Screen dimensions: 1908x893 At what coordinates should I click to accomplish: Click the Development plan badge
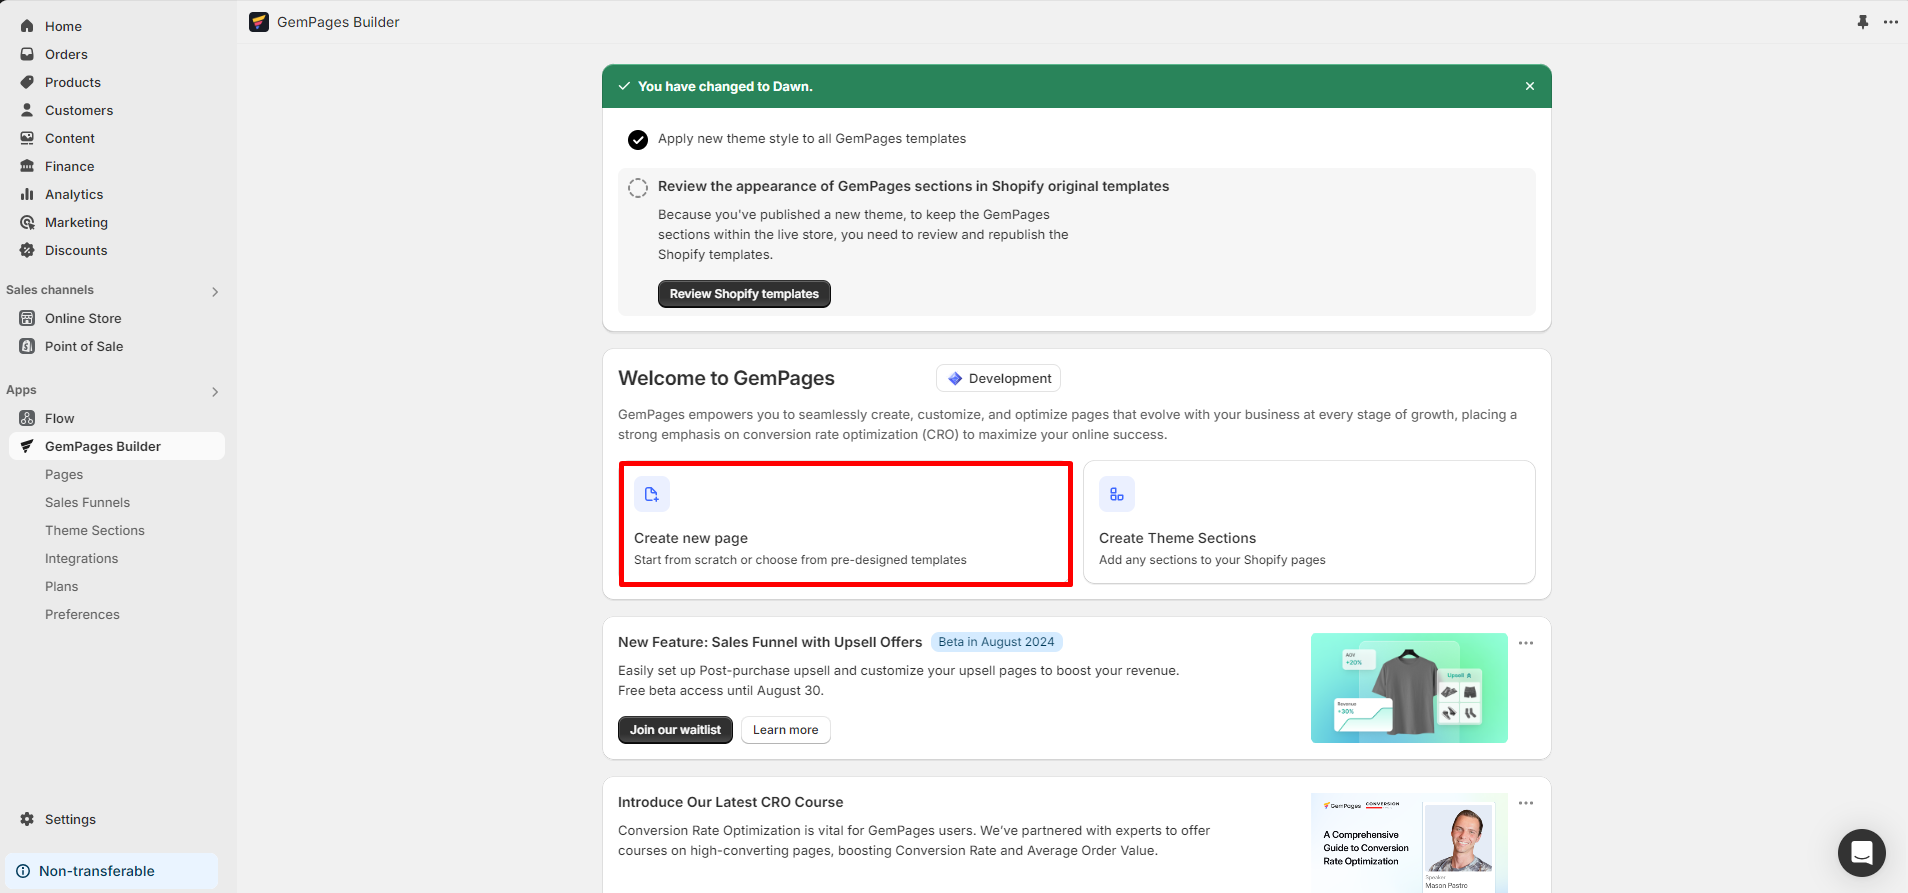tap(998, 378)
